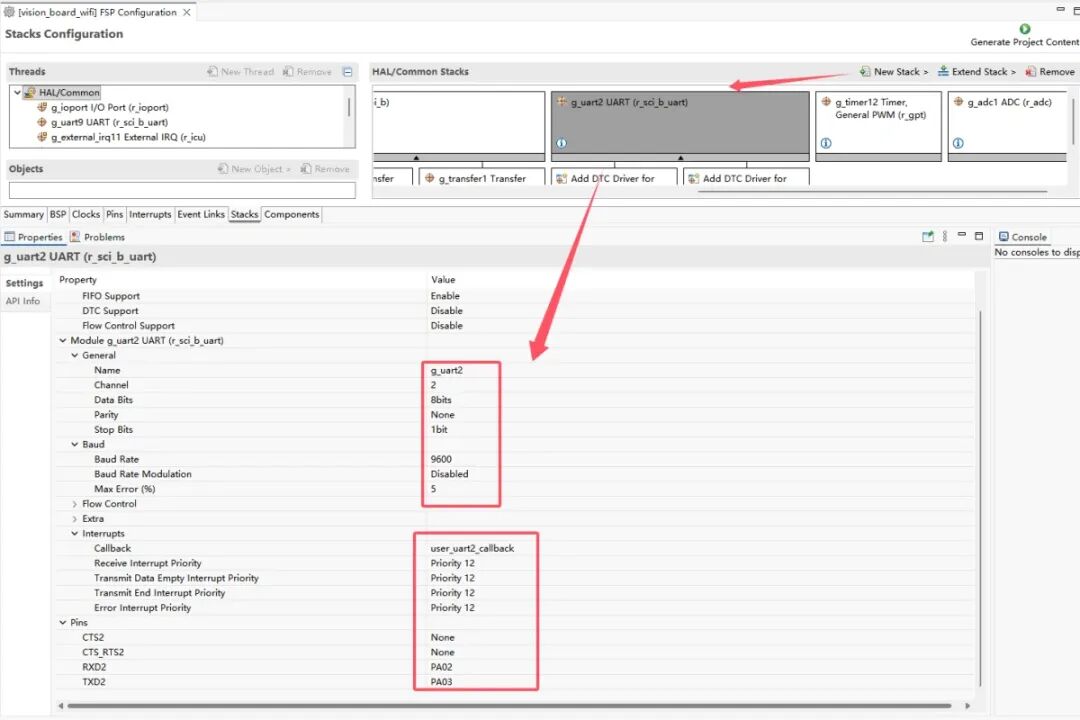This screenshot has height=720, width=1080.
Task: Click first Add DTC Driver block
Action: click(x=614, y=177)
